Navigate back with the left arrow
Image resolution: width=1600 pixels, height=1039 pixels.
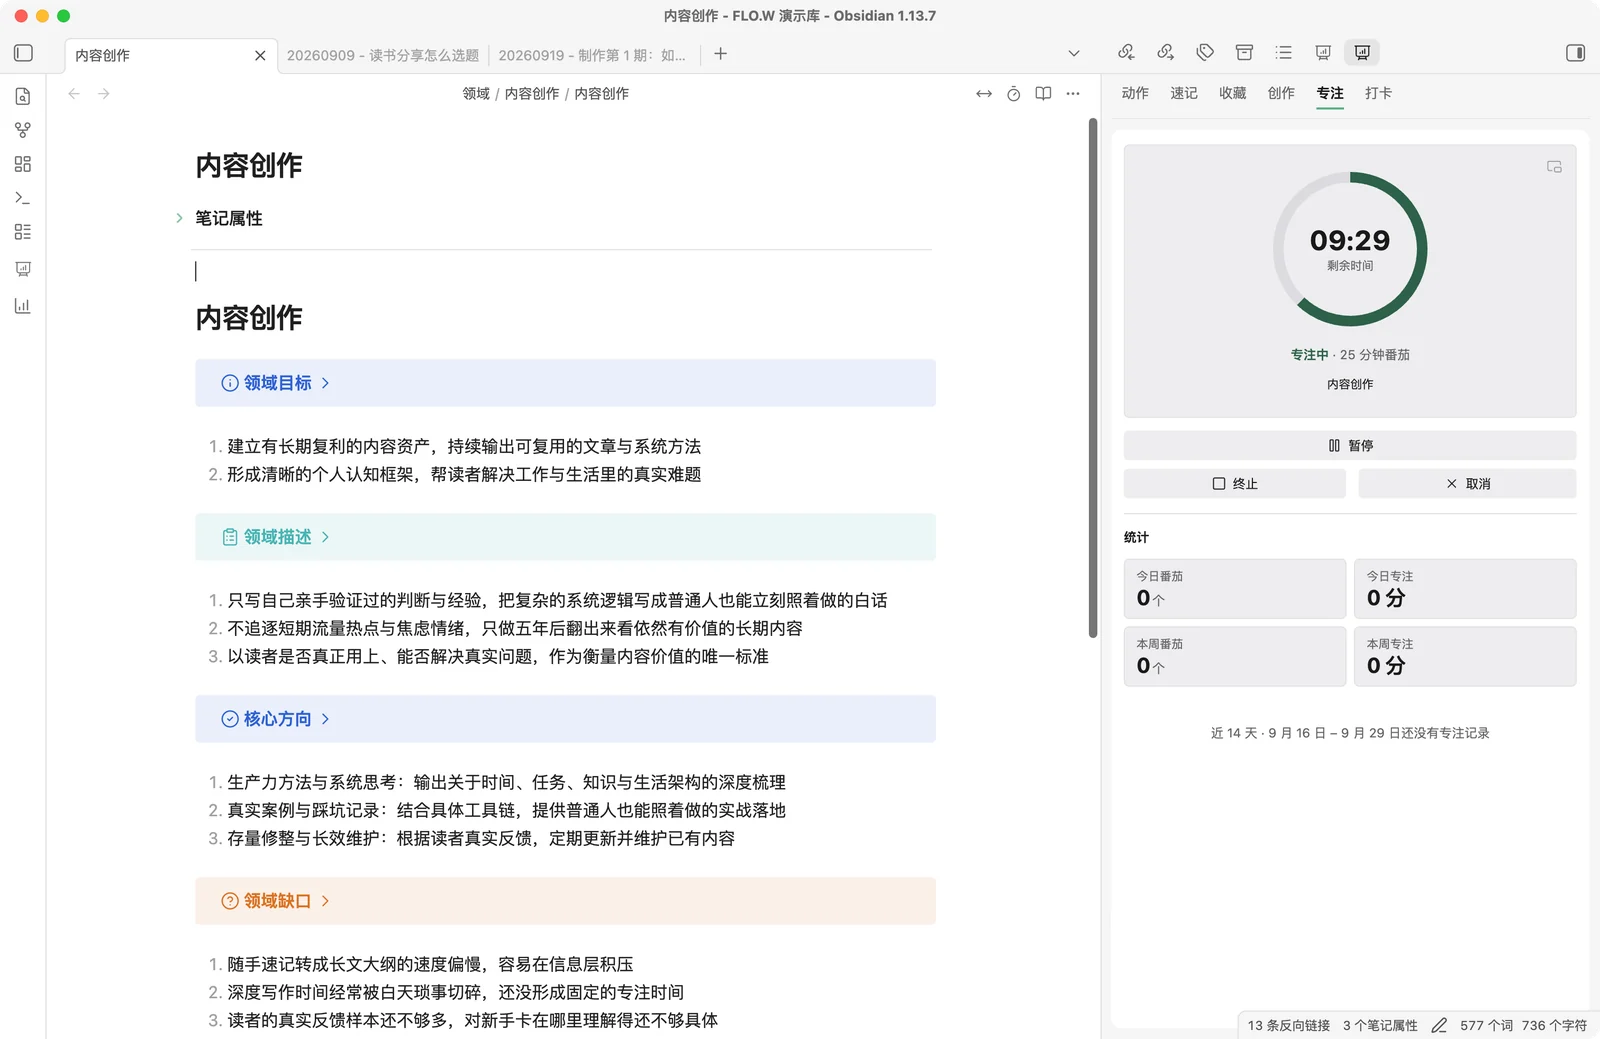[x=74, y=93]
